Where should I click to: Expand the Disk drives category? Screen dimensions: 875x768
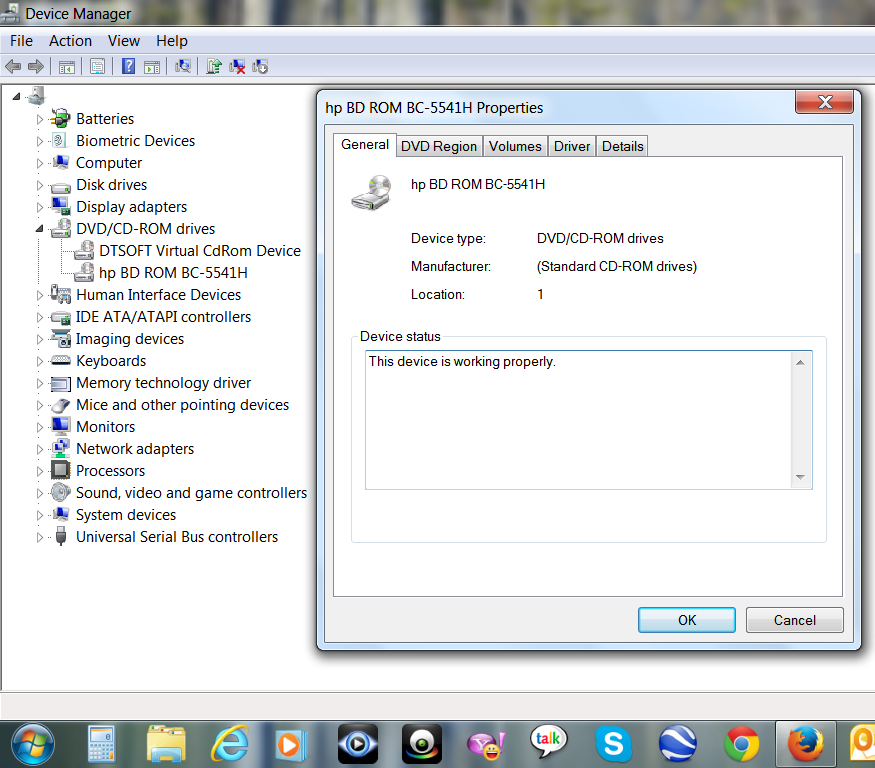point(40,185)
